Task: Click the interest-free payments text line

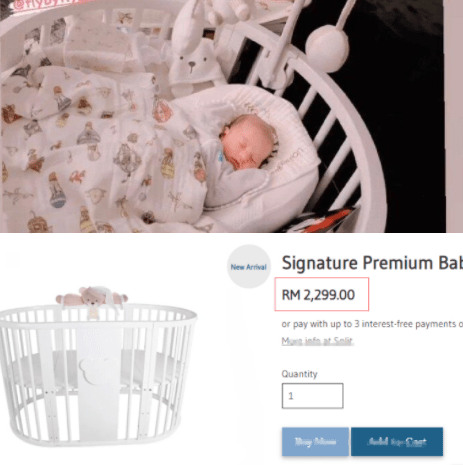Action: (372, 324)
